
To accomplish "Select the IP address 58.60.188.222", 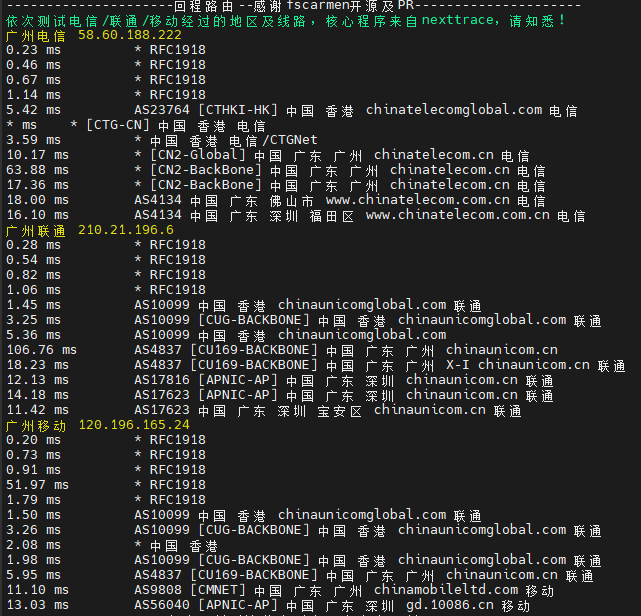I will pos(130,35).
